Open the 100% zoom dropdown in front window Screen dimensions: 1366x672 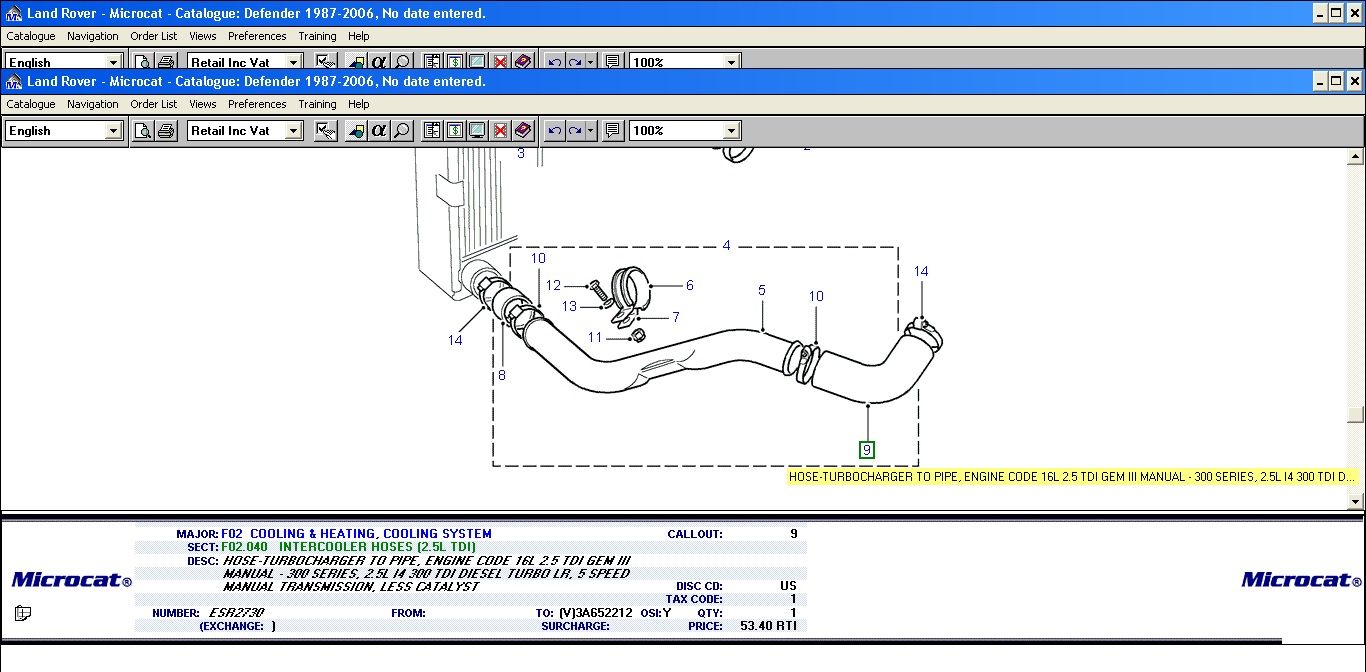pyautogui.click(x=731, y=131)
